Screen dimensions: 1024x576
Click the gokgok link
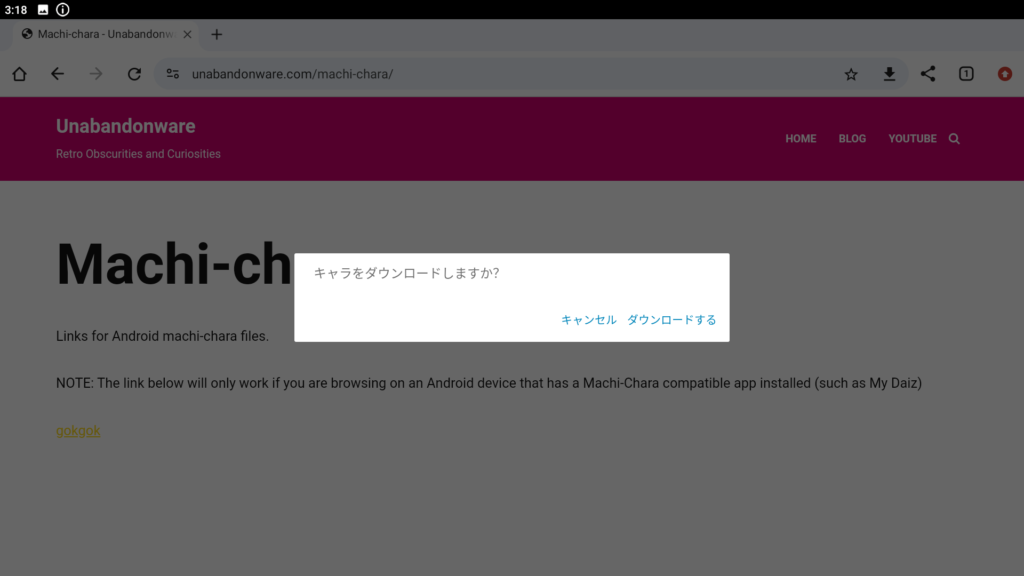[x=78, y=431]
